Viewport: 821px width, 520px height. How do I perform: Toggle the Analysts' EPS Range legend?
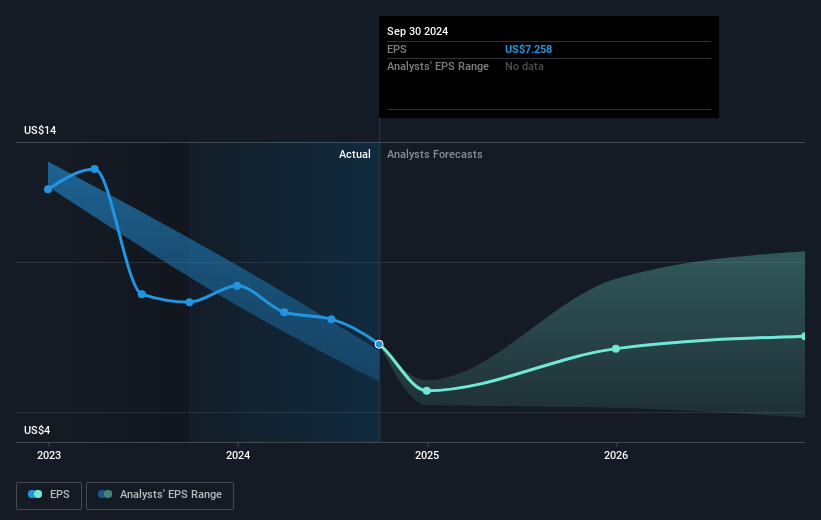tap(160, 495)
